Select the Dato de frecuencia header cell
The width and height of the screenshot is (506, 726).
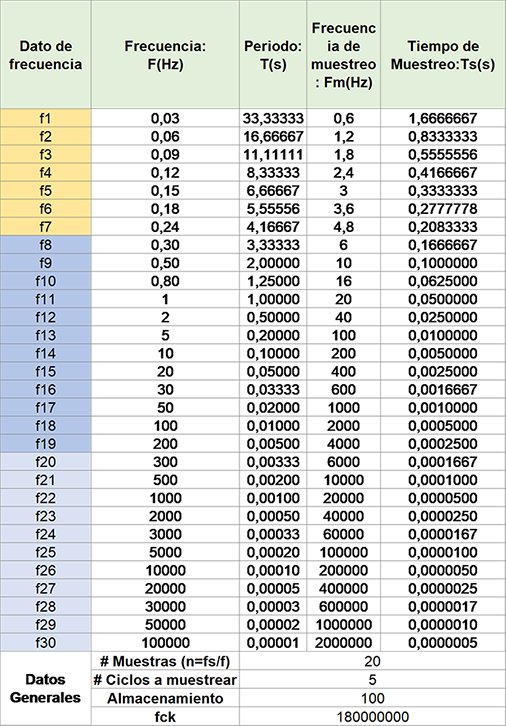click(x=45, y=55)
